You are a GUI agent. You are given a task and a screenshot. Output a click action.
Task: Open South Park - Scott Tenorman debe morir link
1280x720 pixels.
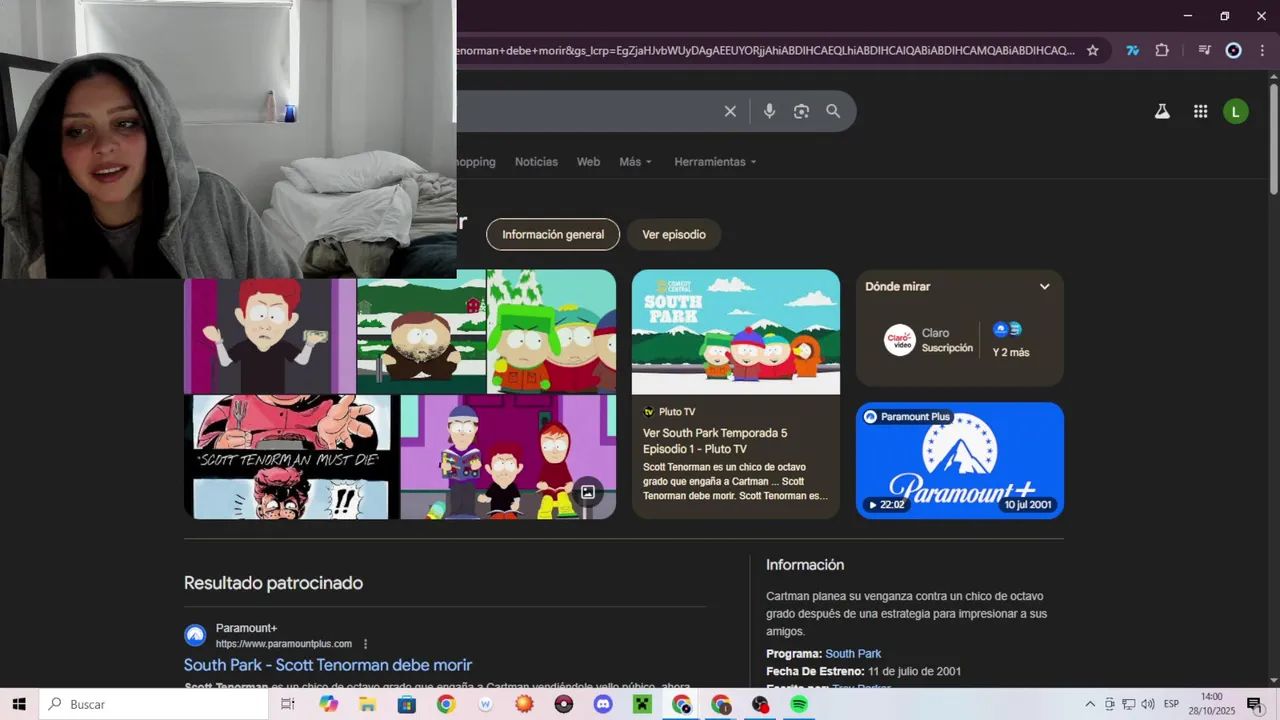(328, 665)
